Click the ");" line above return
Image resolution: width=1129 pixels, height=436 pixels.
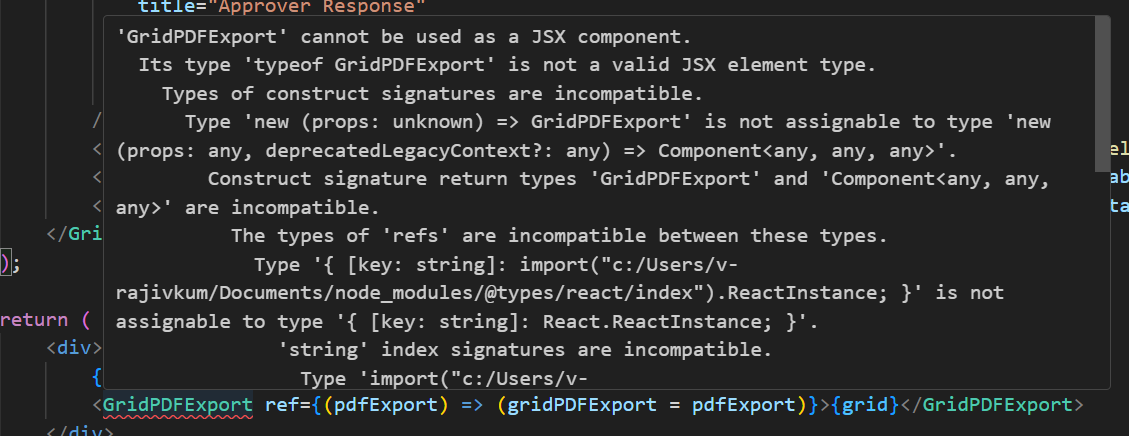coord(10,264)
